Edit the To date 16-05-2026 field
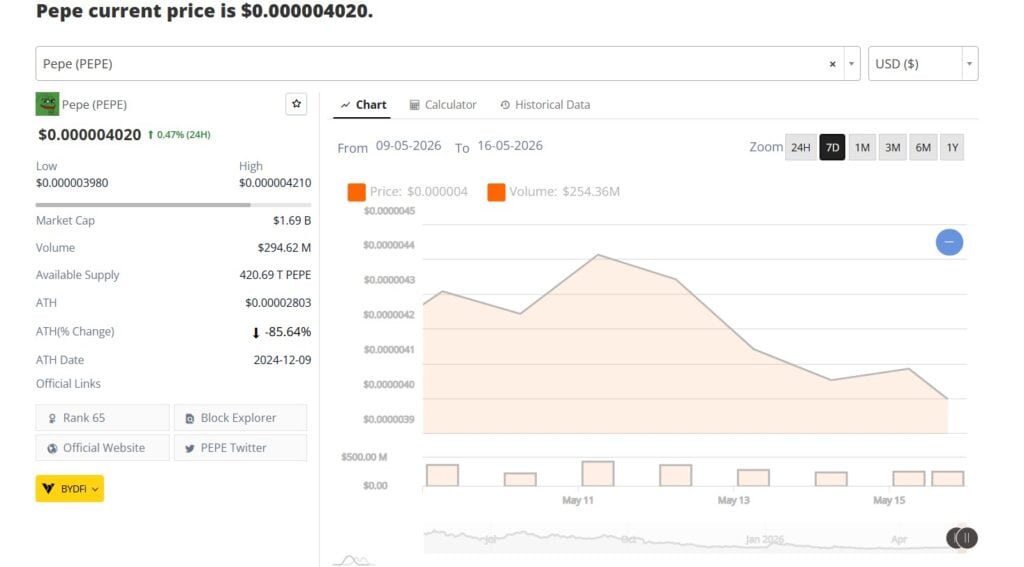Viewport: 1024px width, 567px height. coord(510,146)
